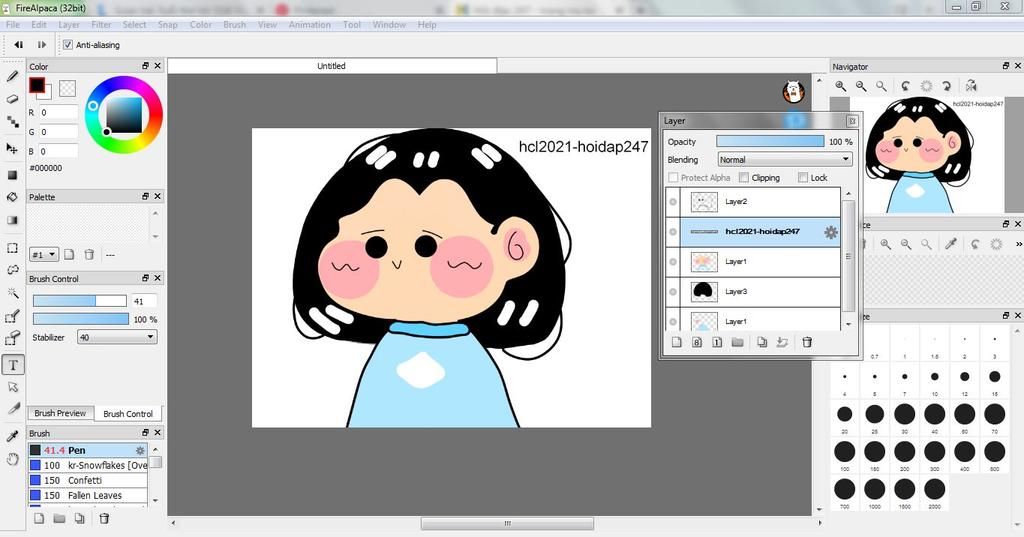The width and height of the screenshot is (1024, 537).
Task: Select the Fallen Leaves brush
Action: click(x=88, y=495)
